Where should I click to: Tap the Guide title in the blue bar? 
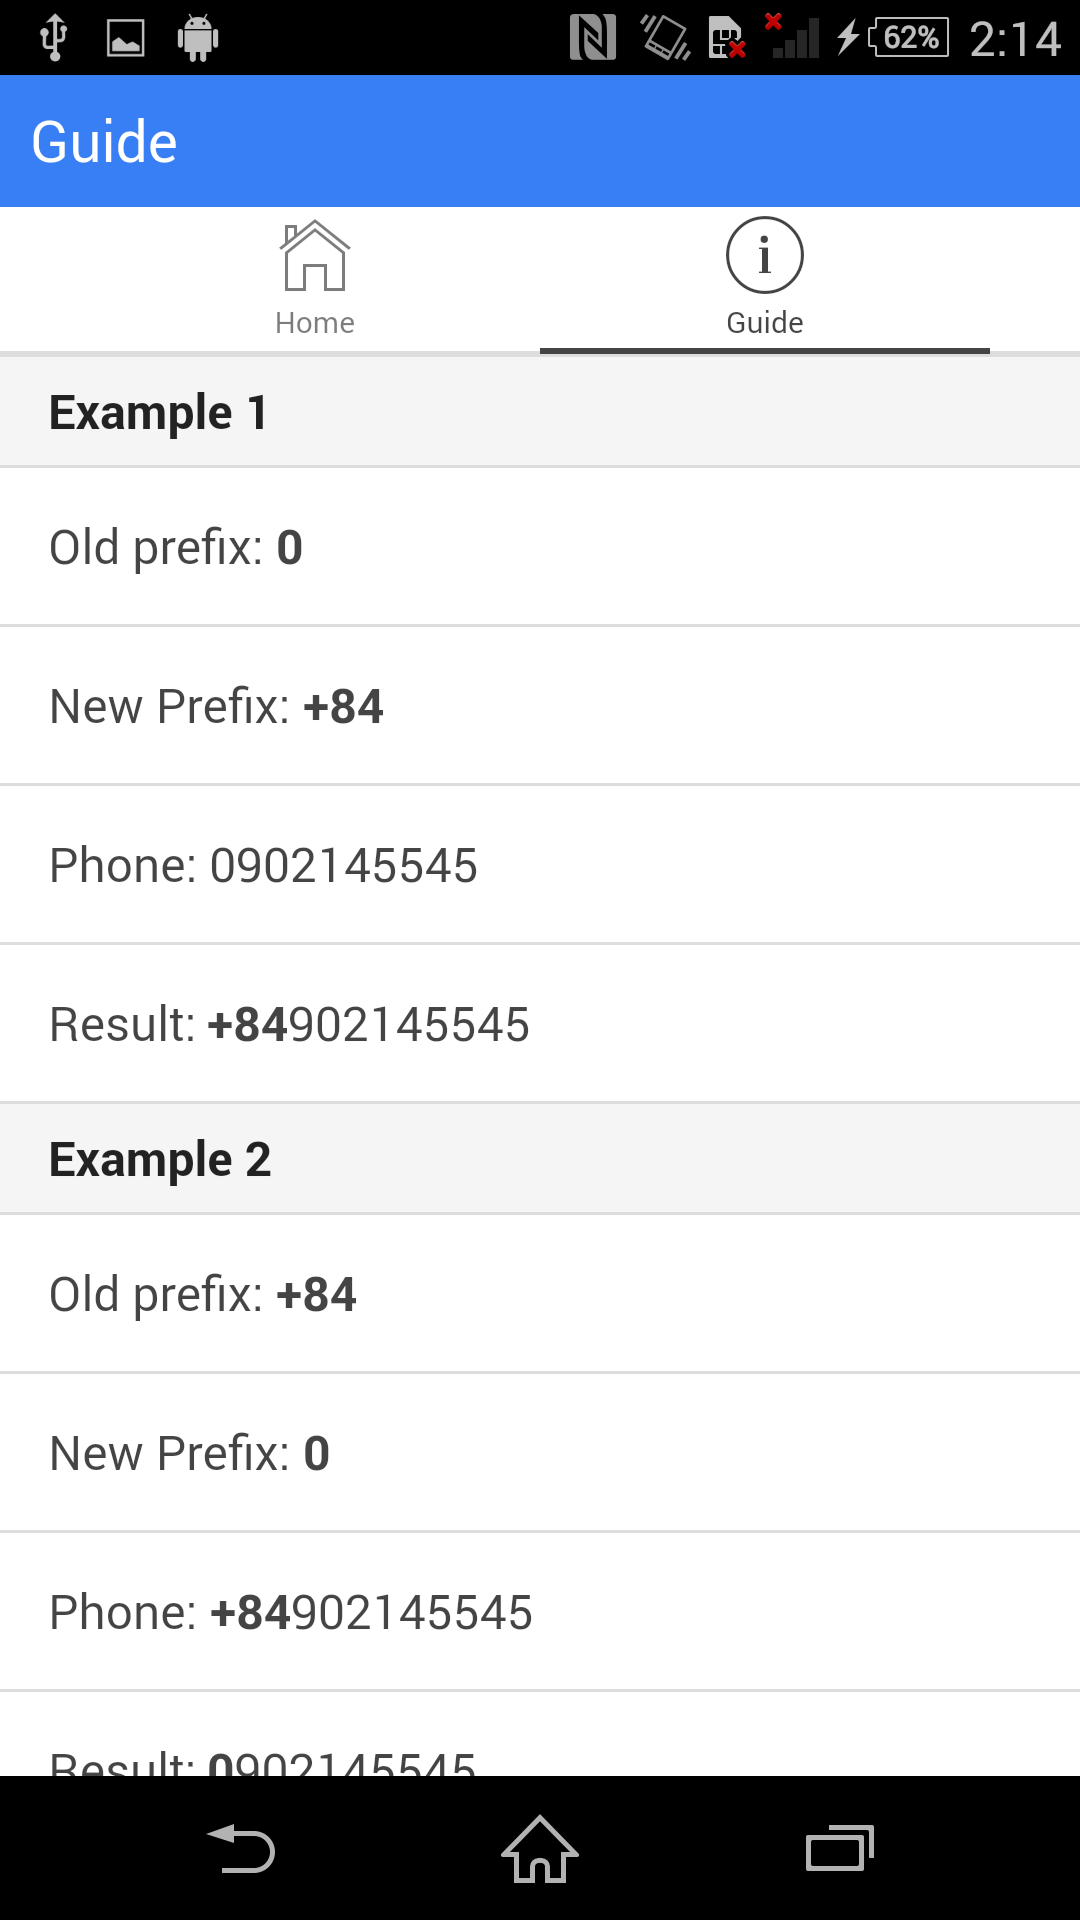coord(103,140)
